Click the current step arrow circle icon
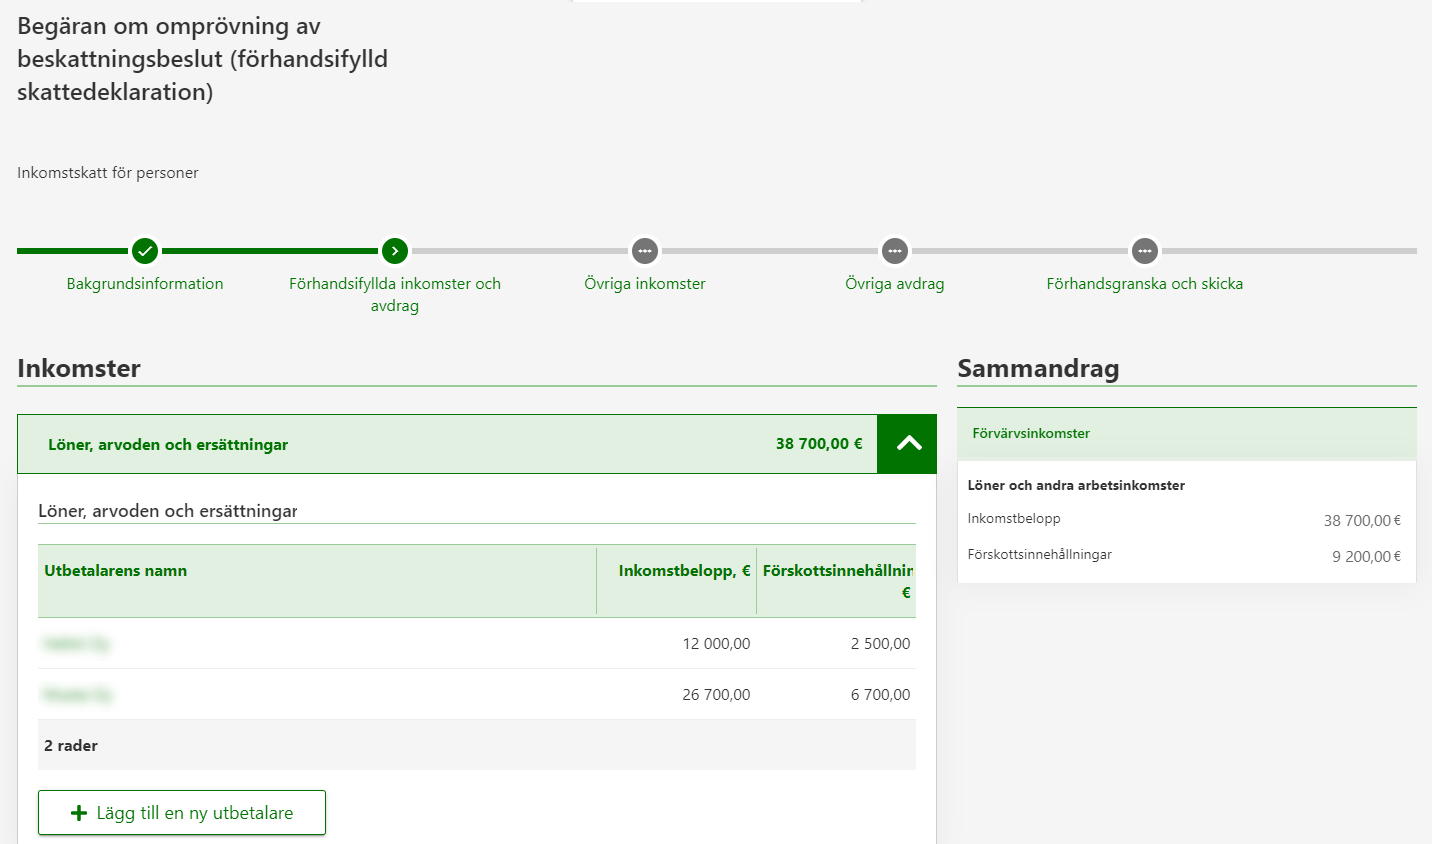 point(395,251)
